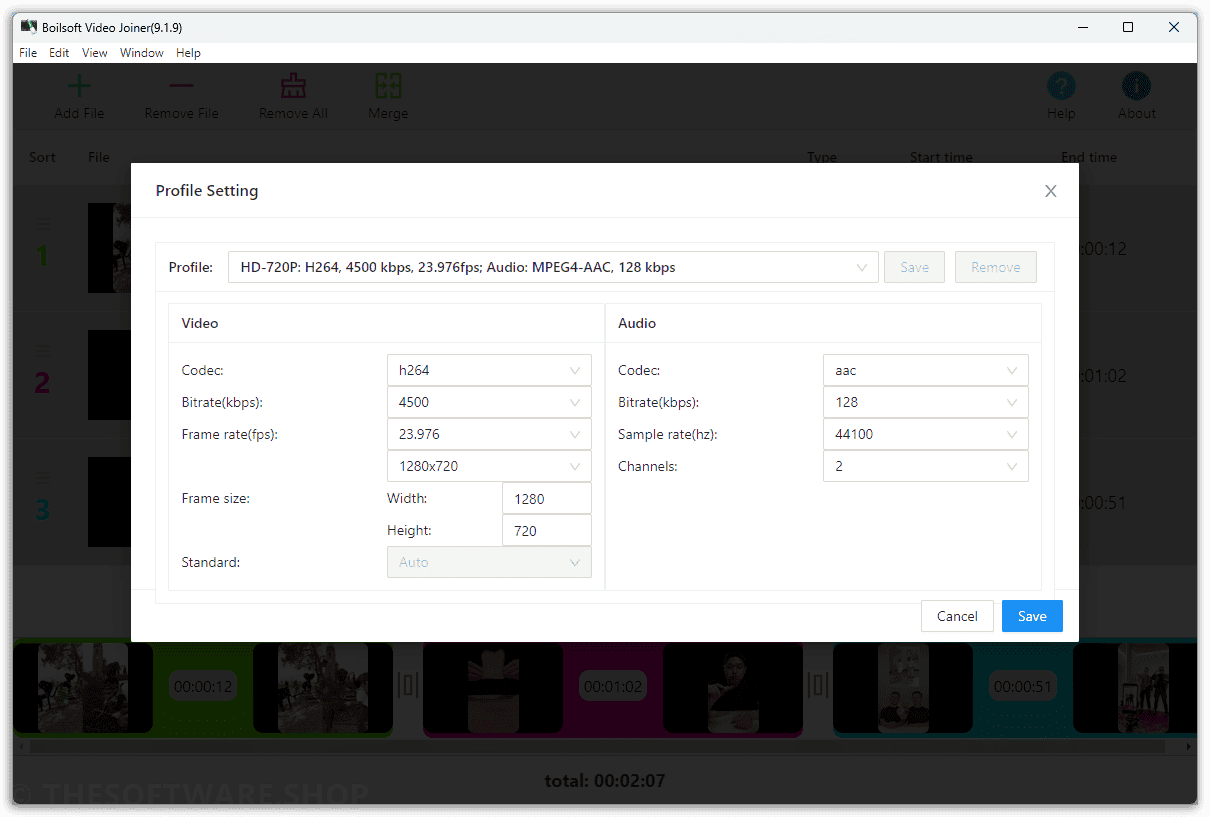Click the Boilsoft app icon in title bar
Viewport: 1210px width, 817px height.
[x=29, y=27]
